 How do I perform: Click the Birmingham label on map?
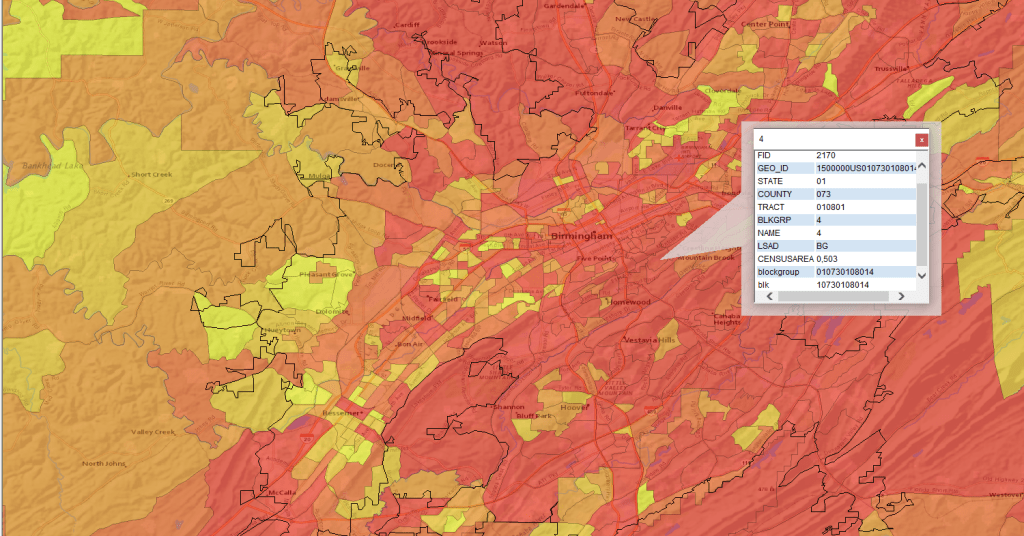pos(581,236)
